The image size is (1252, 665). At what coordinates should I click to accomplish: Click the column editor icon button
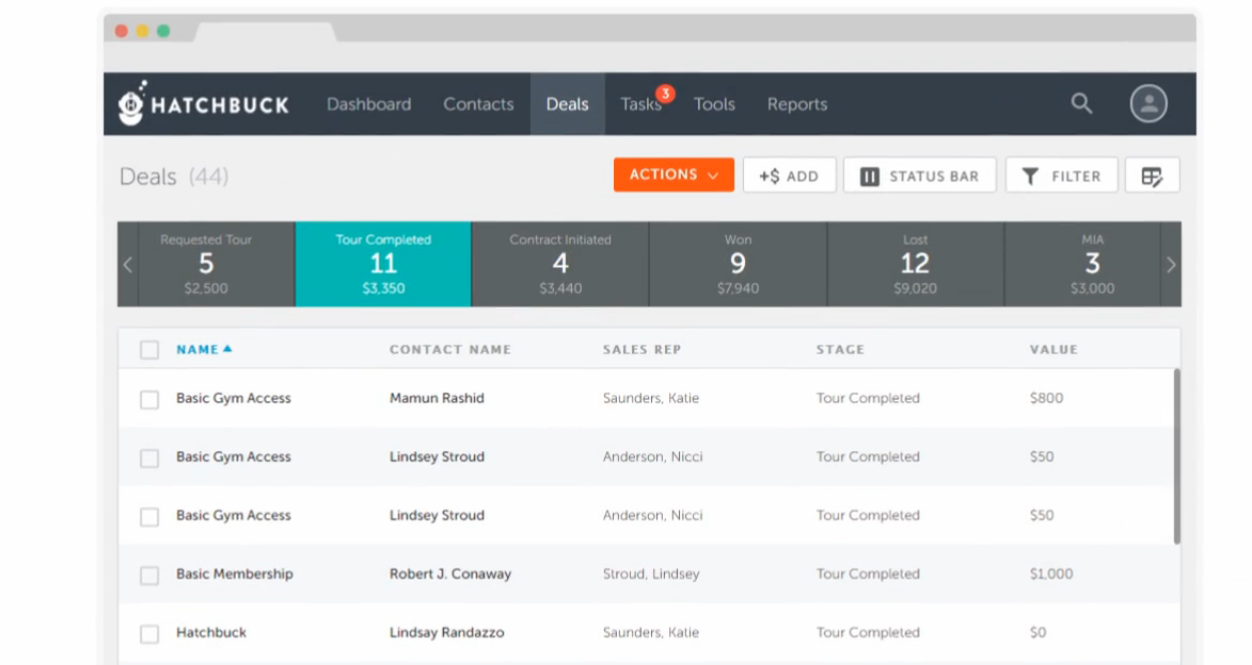[1152, 176]
